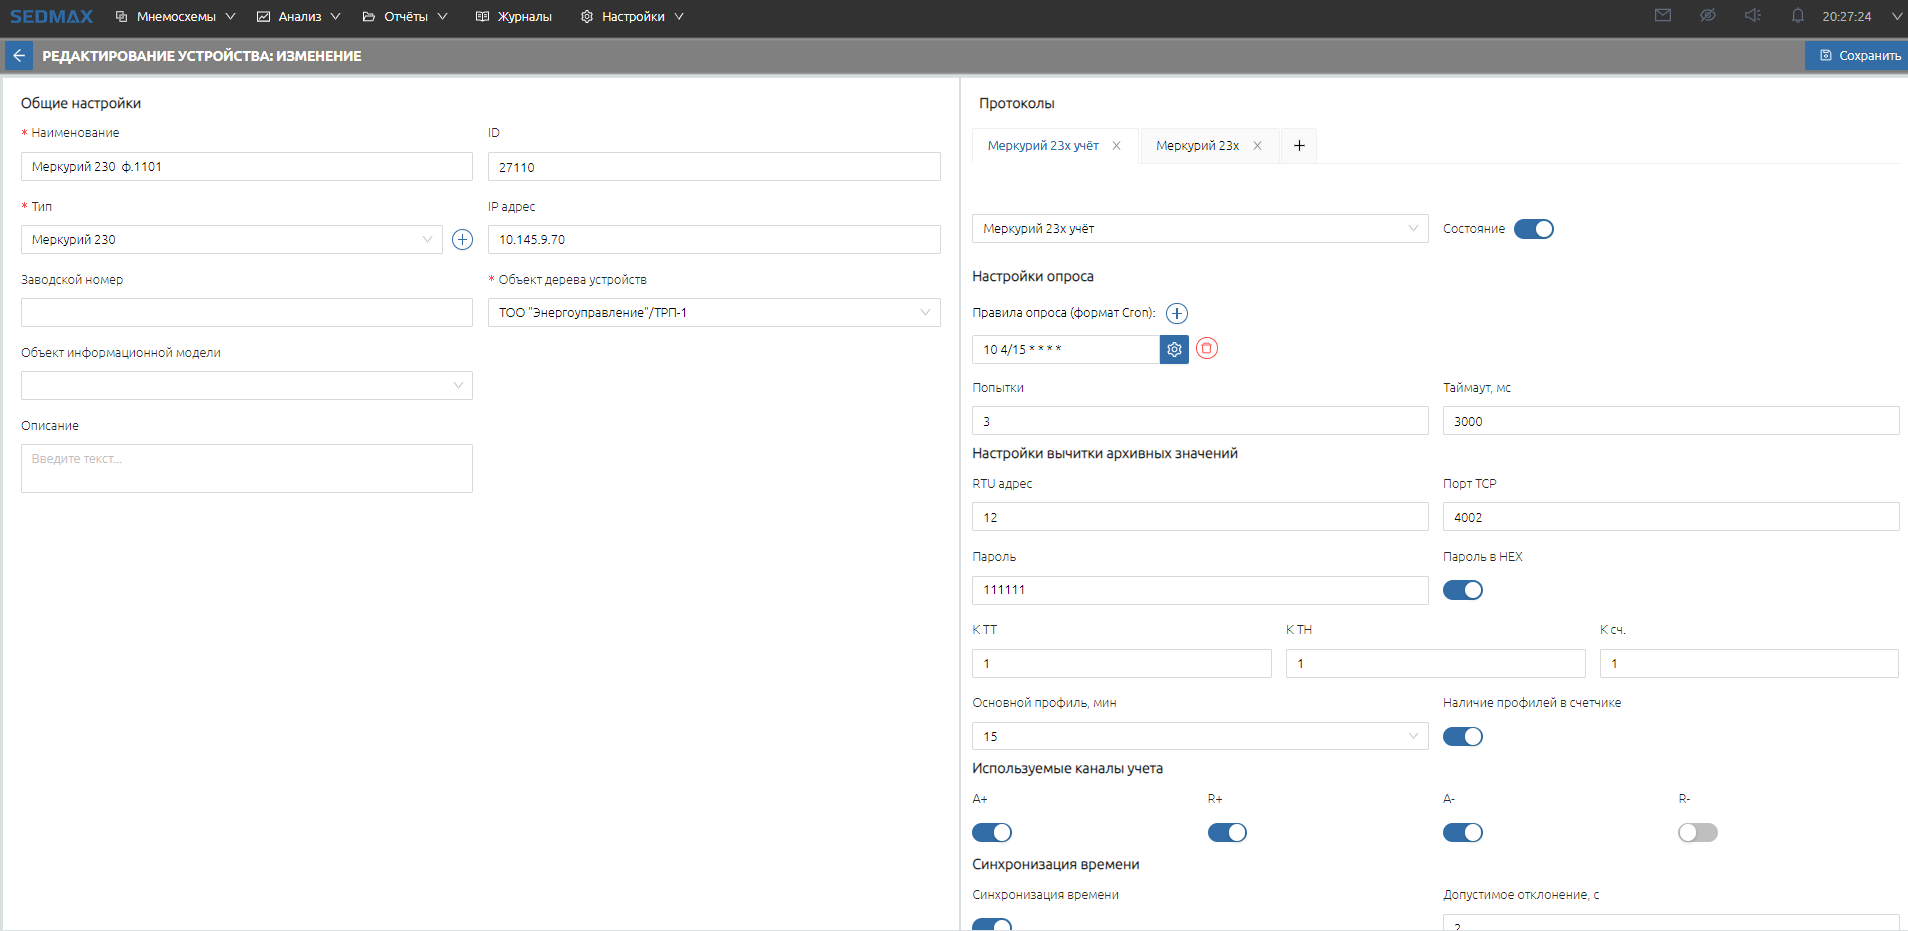Click the back arrow icon

18,56
